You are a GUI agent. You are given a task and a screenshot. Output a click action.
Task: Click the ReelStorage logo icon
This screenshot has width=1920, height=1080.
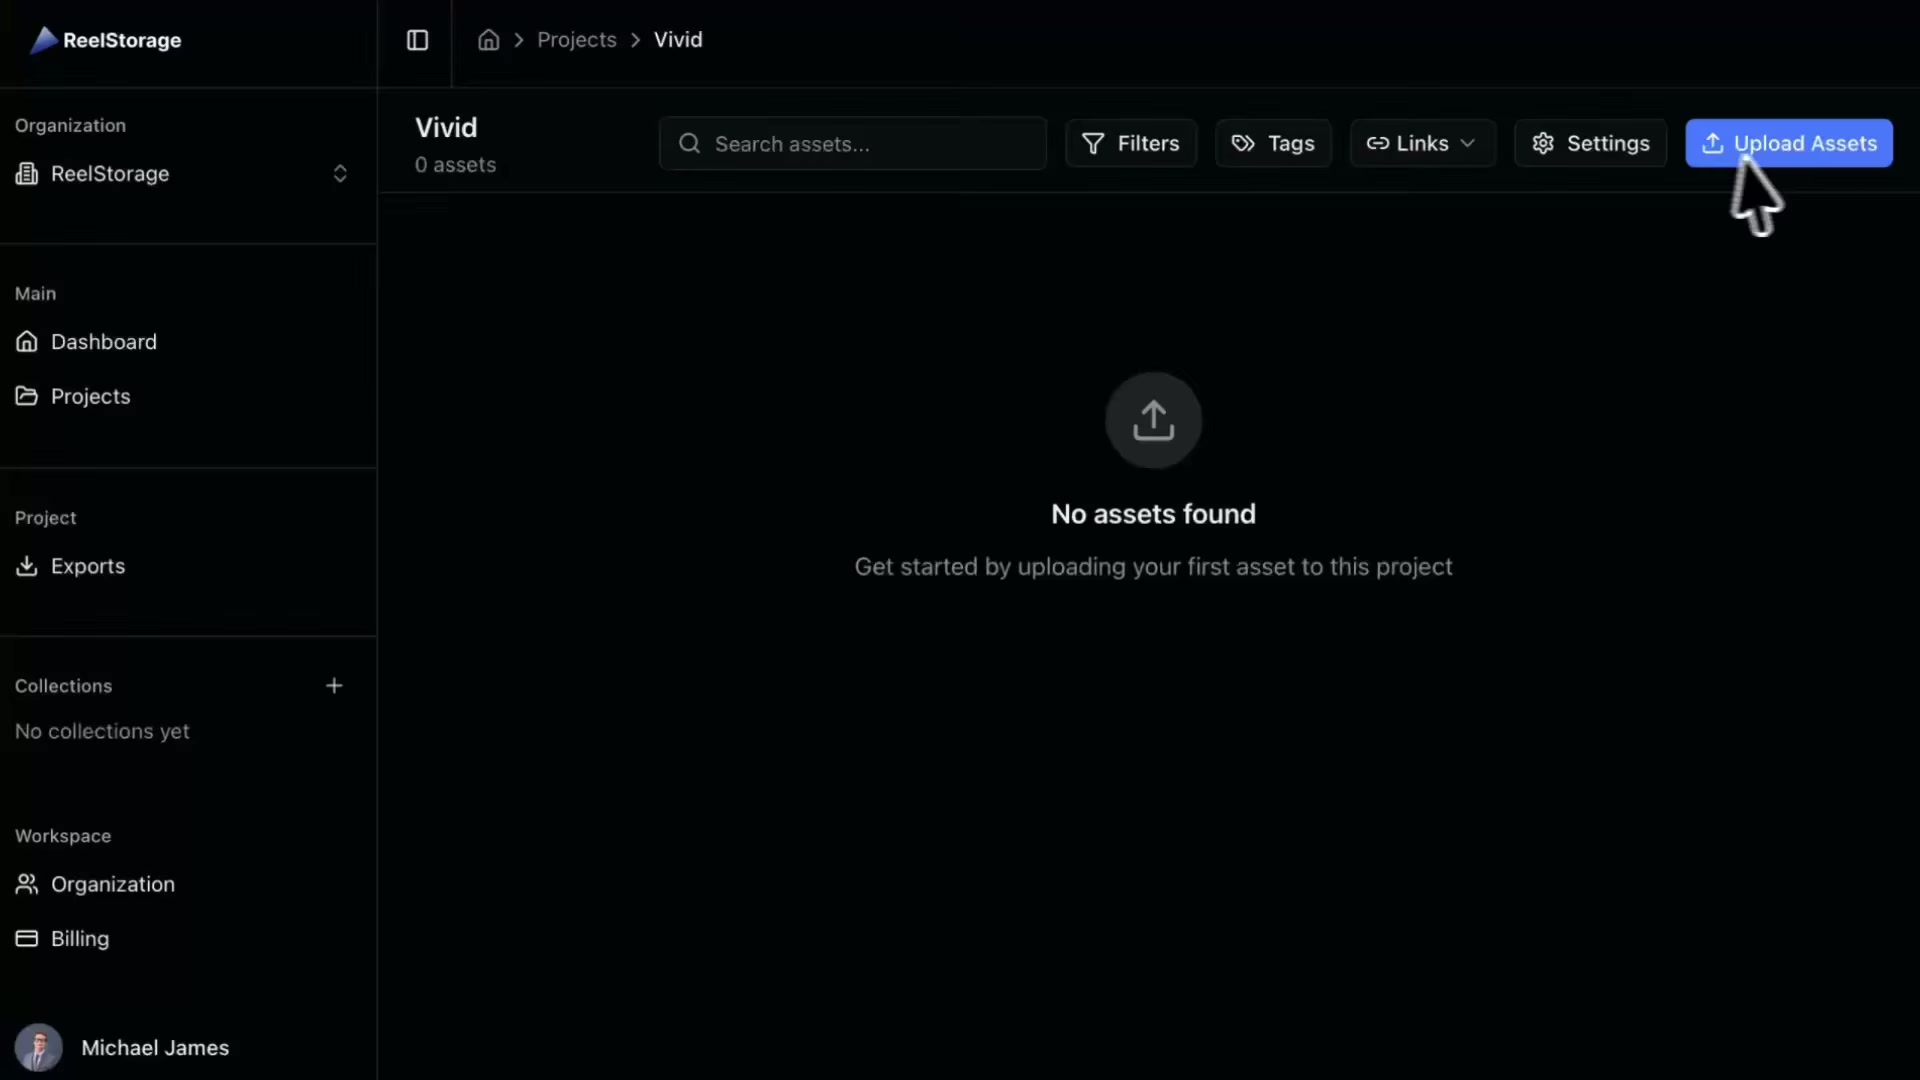pyautogui.click(x=43, y=40)
